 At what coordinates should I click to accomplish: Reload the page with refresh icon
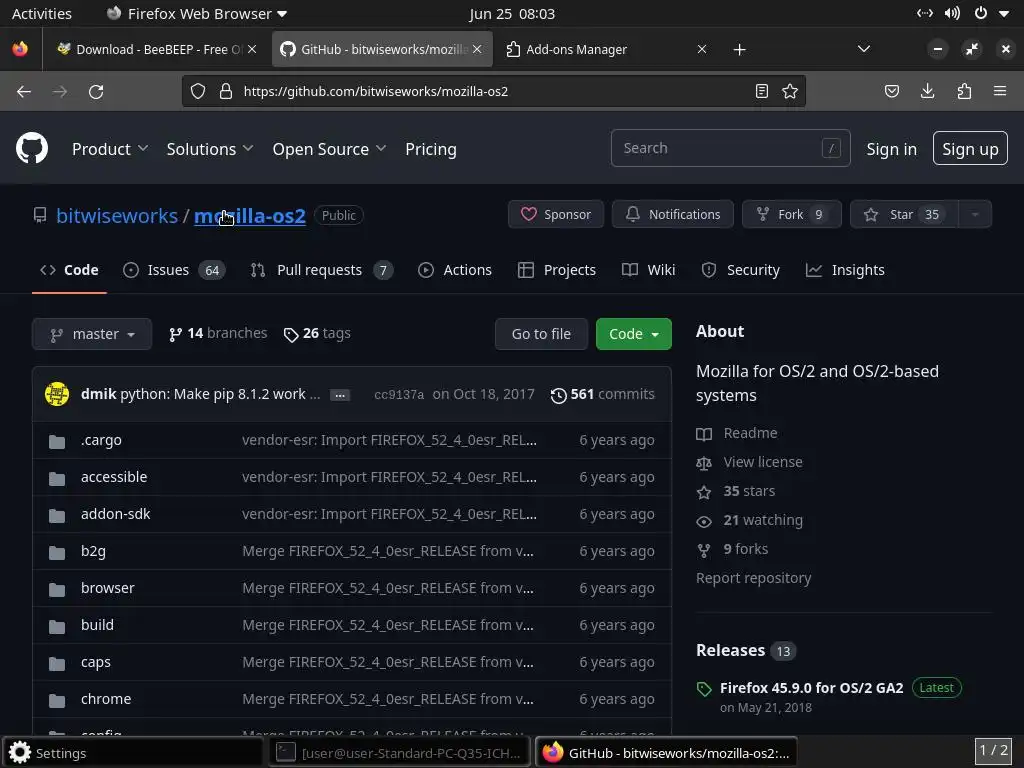(x=96, y=91)
